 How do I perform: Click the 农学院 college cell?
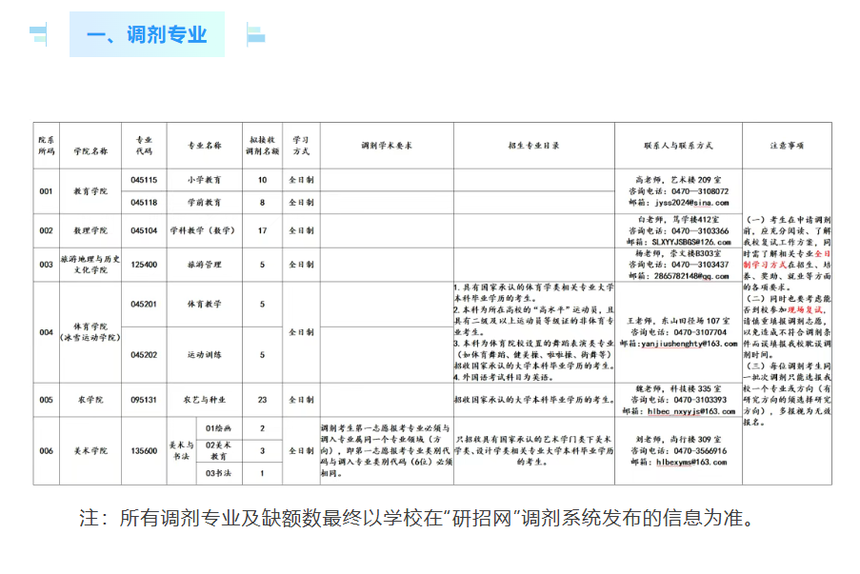click(90, 400)
